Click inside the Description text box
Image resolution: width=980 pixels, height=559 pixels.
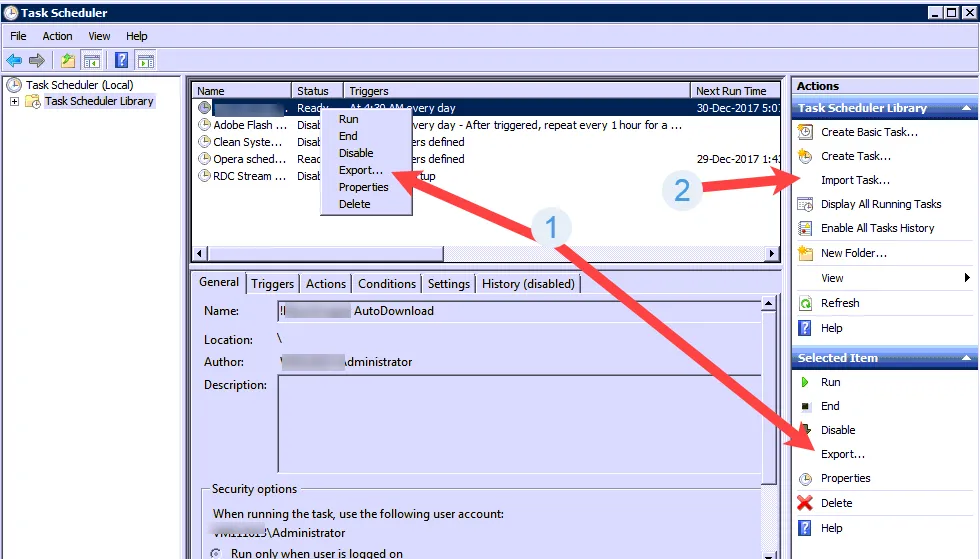point(519,424)
